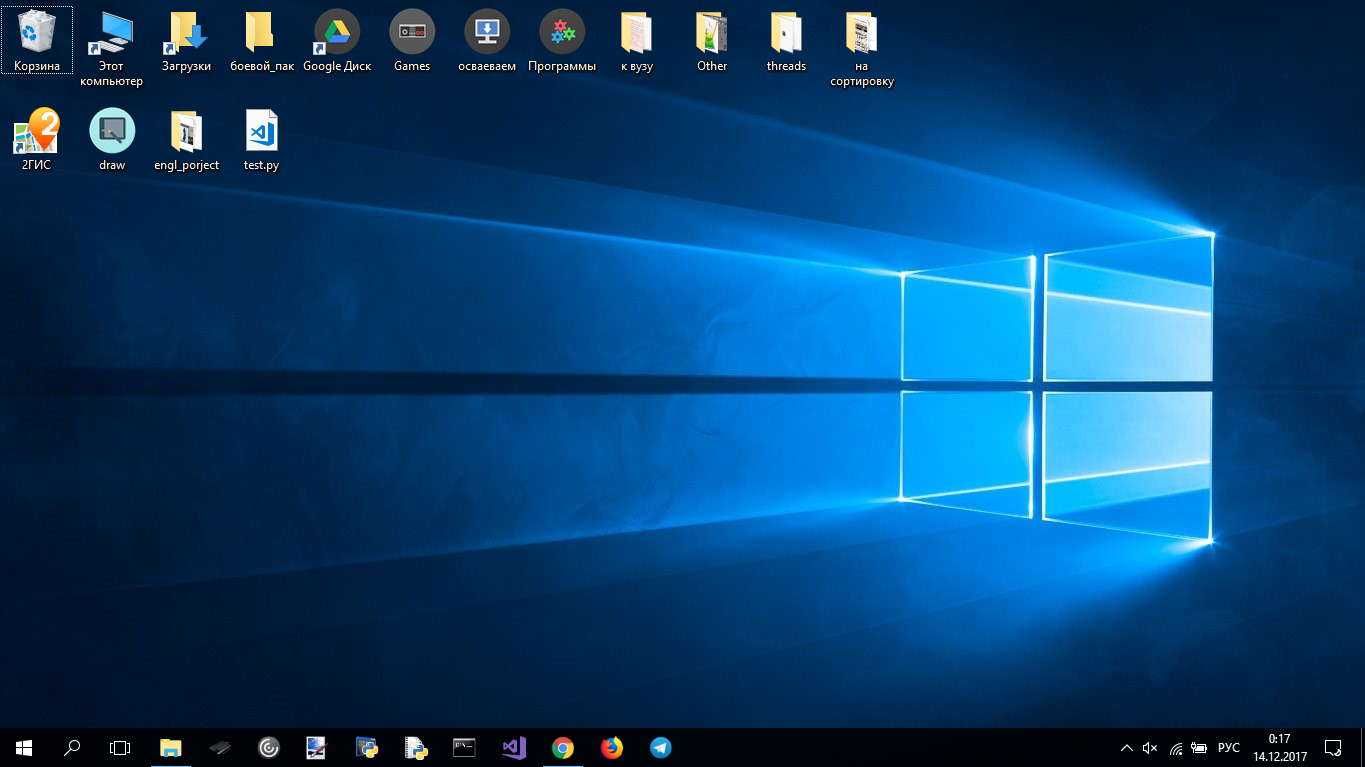The width and height of the screenshot is (1365, 767).
Task: Switch to Google Chrome in the taskbar
Action: 562,747
